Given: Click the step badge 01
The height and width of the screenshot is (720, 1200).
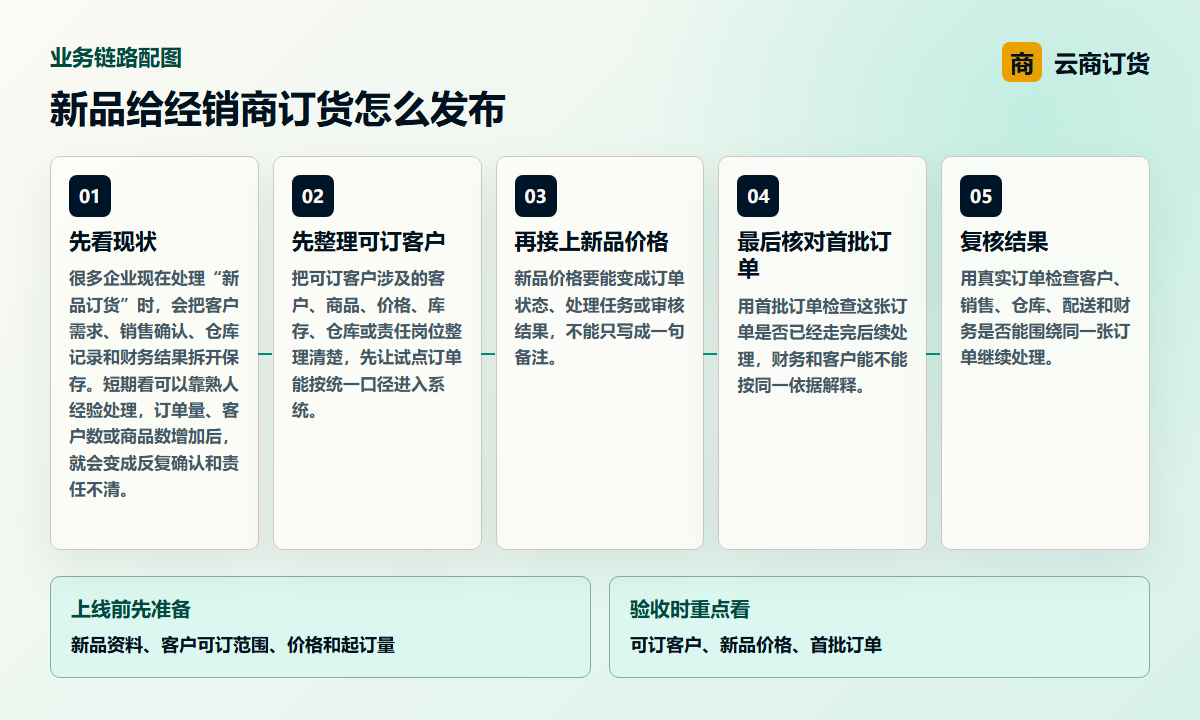Looking at the screenshot, I should pyautogui.click(x=90, y=196).
